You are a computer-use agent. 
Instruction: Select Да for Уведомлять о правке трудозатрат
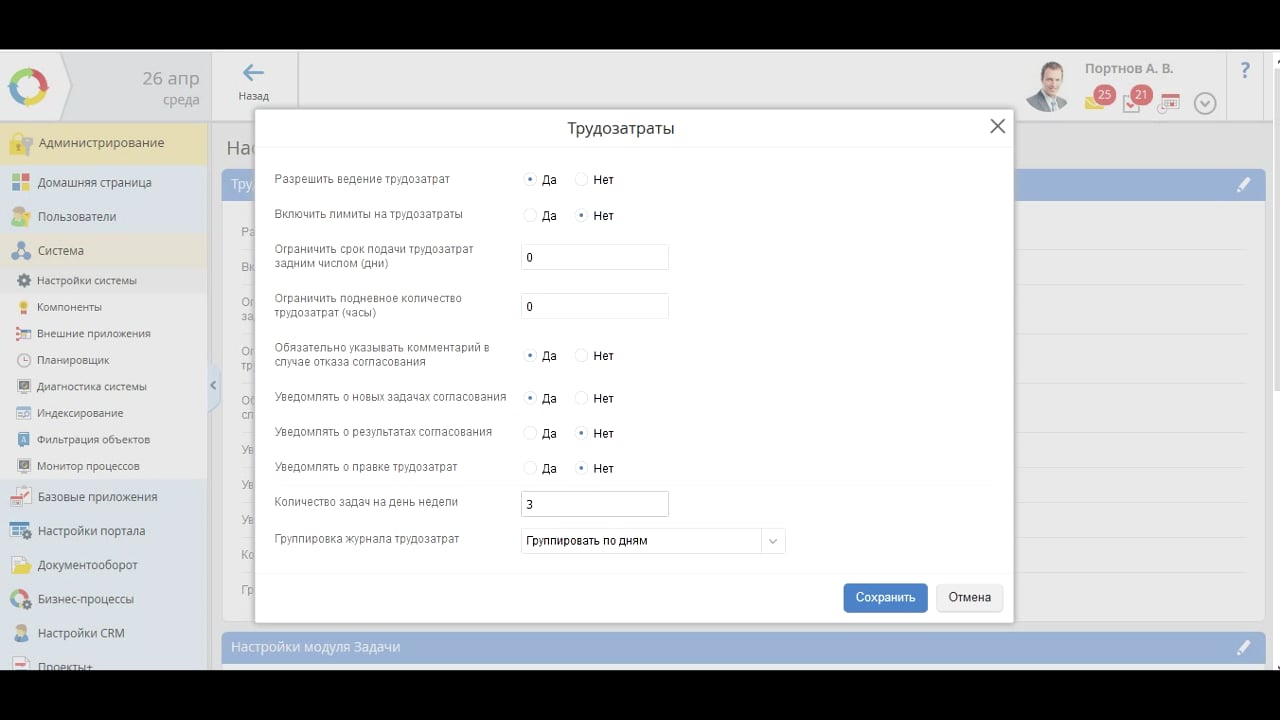[x=530, y=468]
